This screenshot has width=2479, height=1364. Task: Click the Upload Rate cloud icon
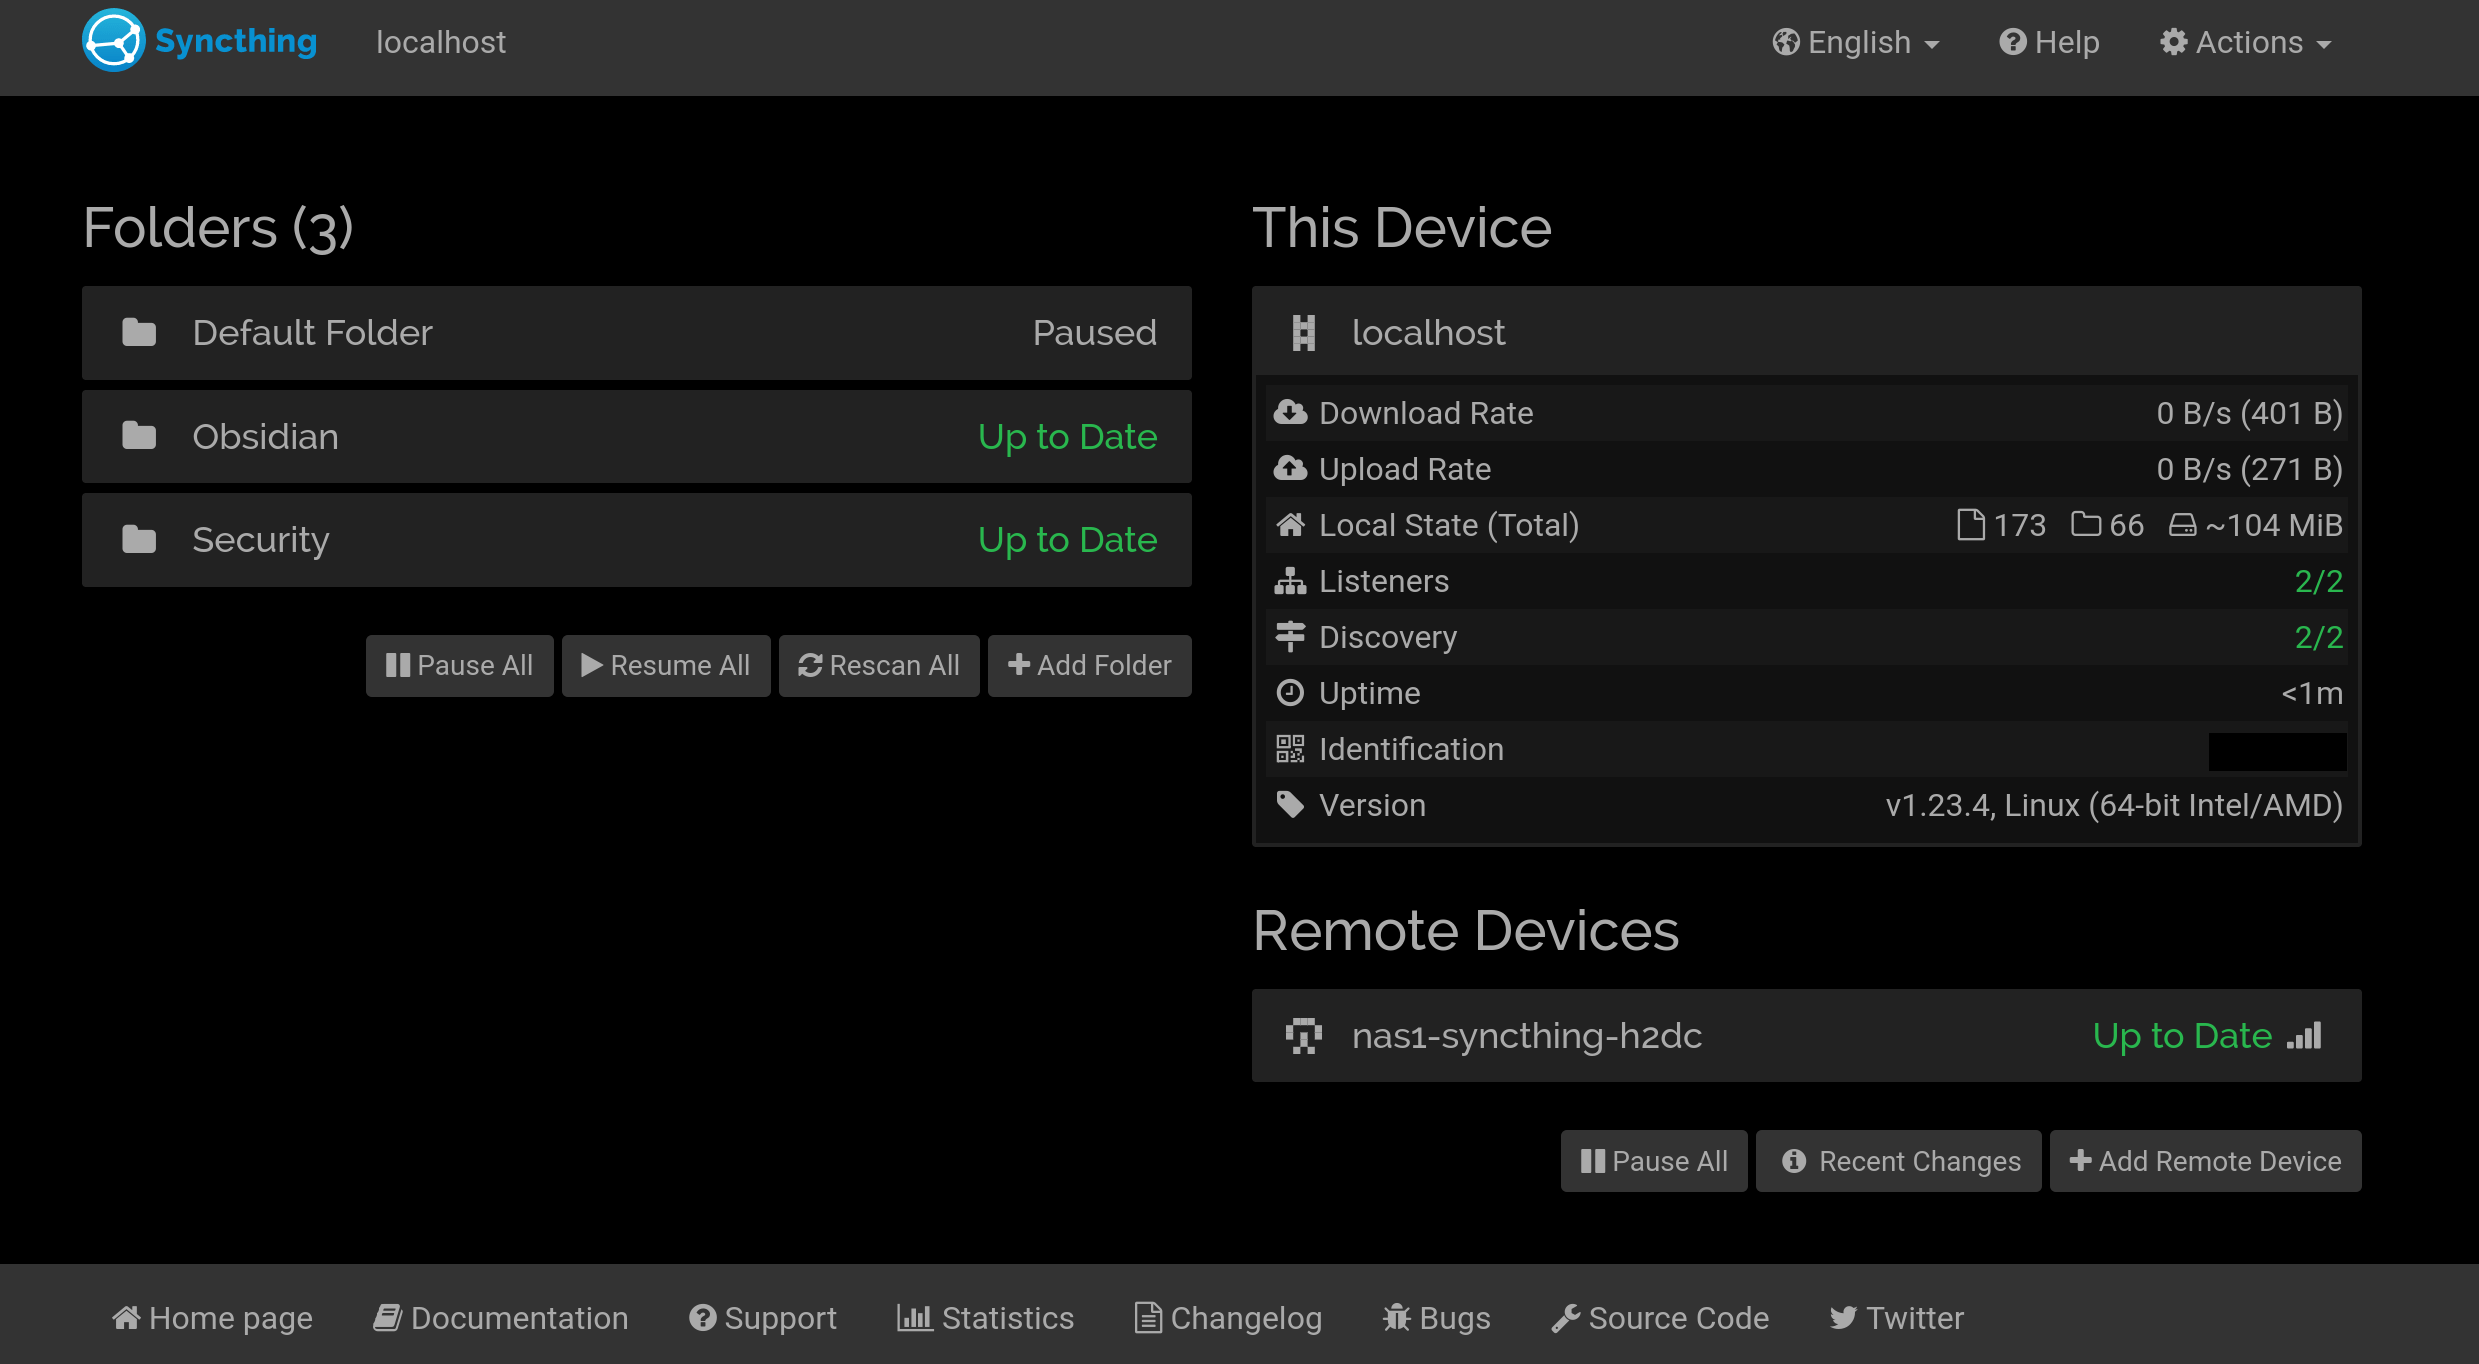point(1291,468)
